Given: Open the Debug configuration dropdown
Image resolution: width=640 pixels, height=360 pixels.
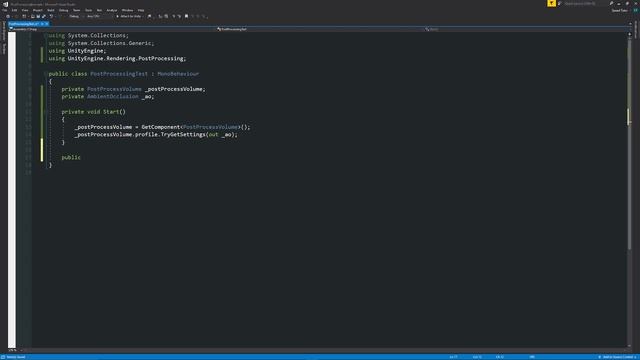Looking at the screenshot, I should [76, 16].
